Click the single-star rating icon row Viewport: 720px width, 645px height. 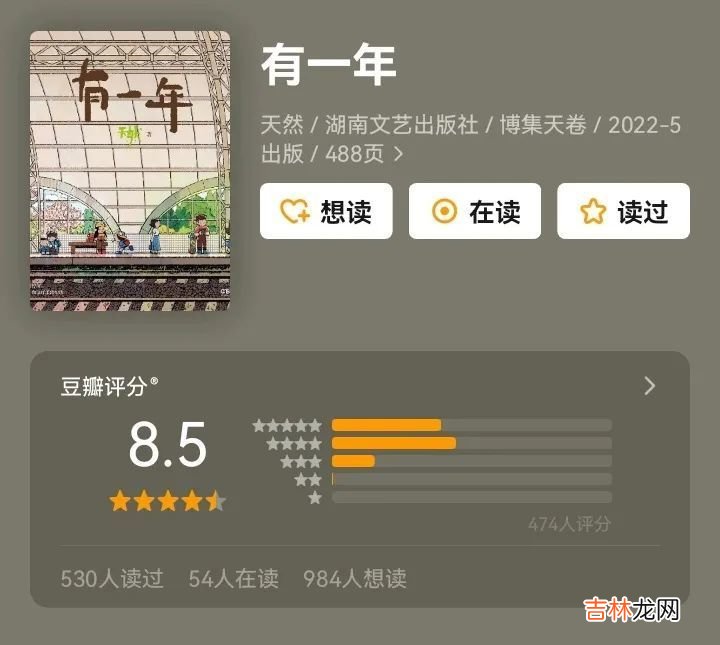[315, 498]
